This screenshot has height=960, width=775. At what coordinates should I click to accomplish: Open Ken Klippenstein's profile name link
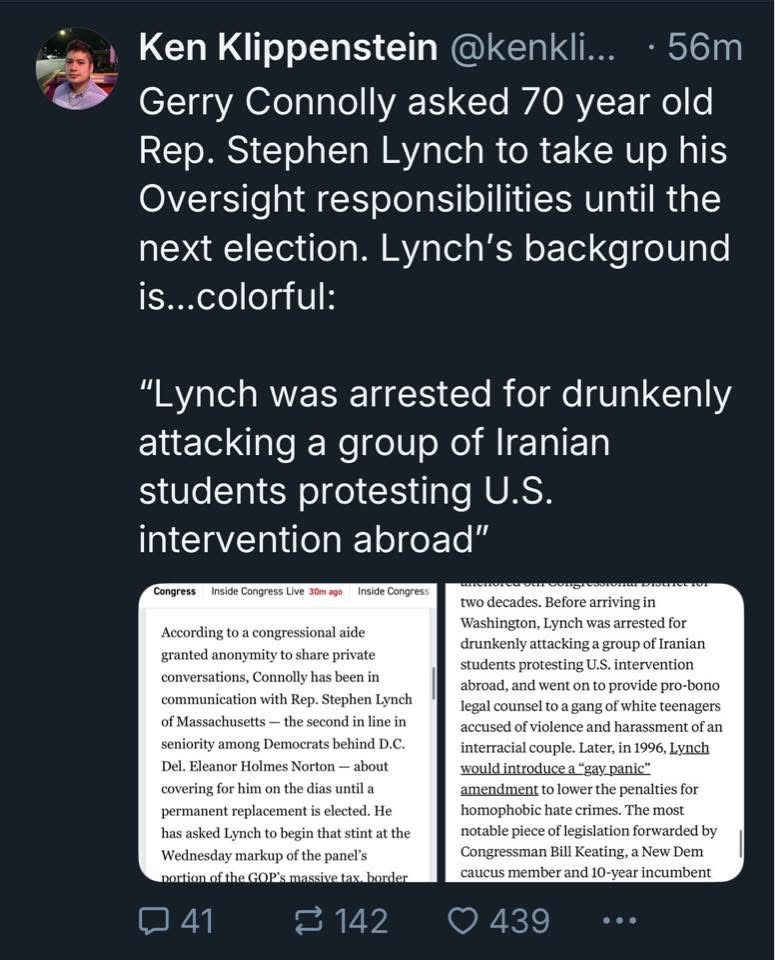[x=287, y=47]
